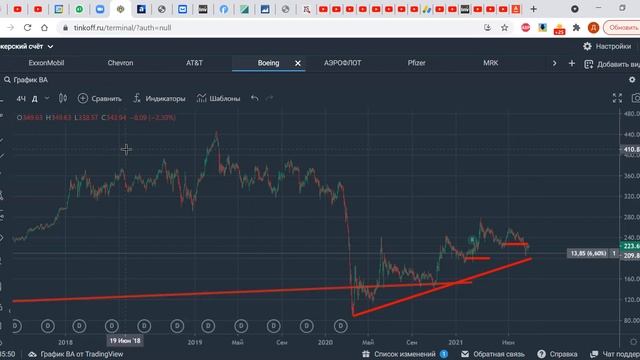Open Indicators (Индикаторы) panel
Image resolution: width=640 pixels, height=360 pixels.
click(159, 98)
